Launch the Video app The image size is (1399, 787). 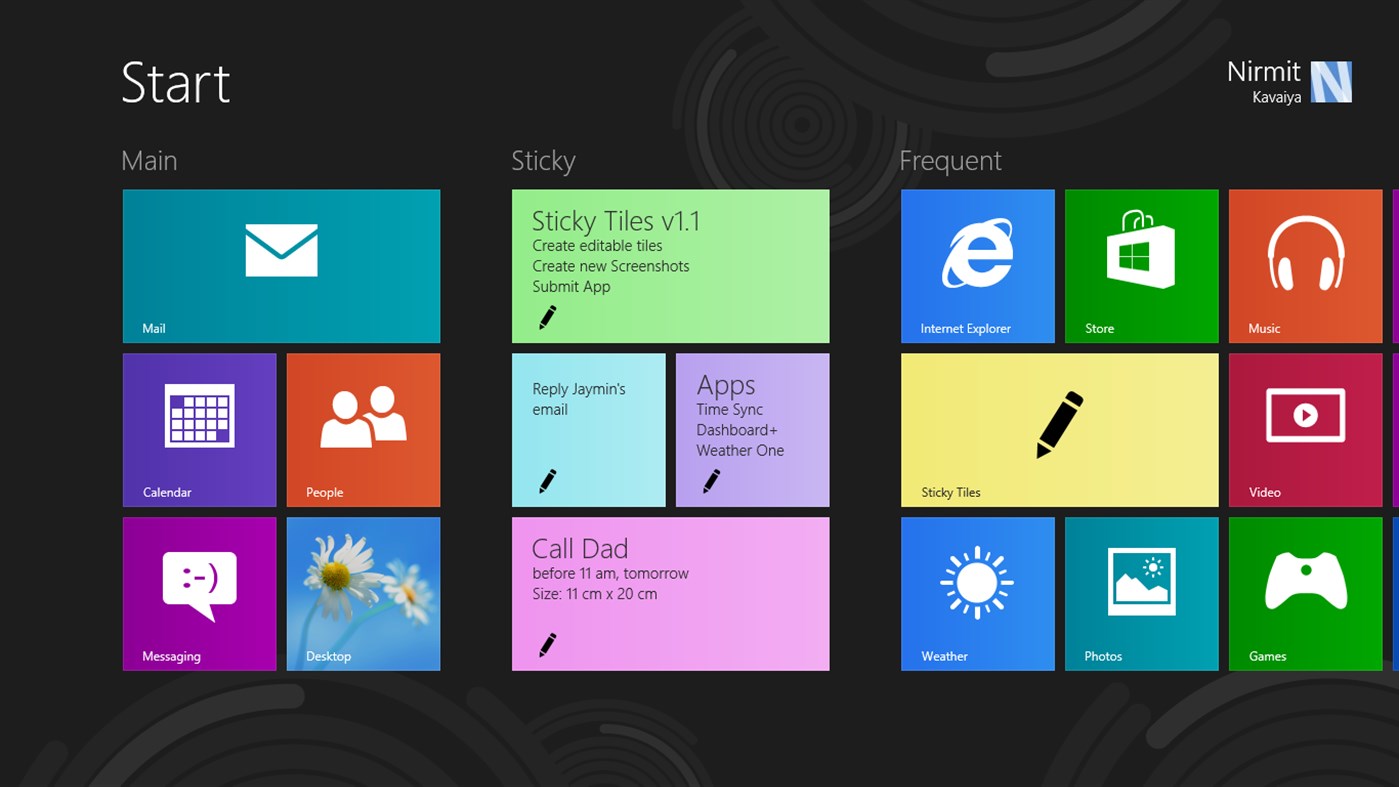[x=1304, y=429]
